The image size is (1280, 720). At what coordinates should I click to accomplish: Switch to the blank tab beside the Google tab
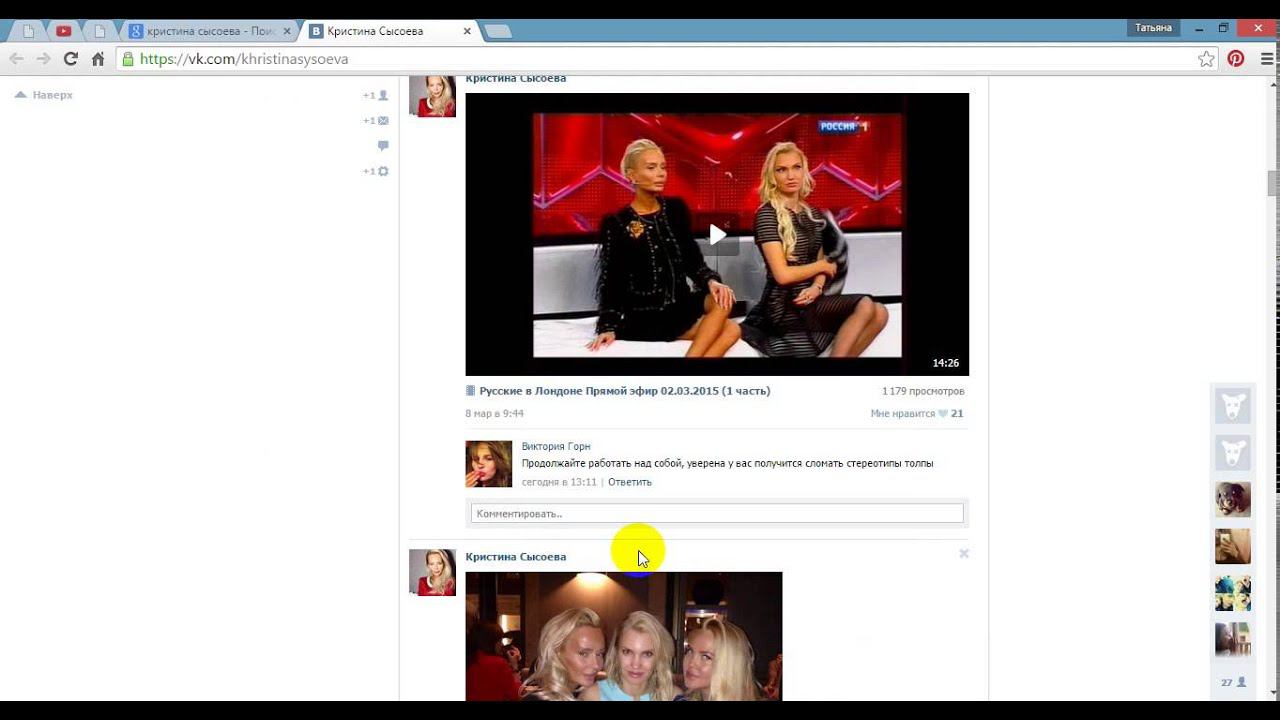[100, 31]
